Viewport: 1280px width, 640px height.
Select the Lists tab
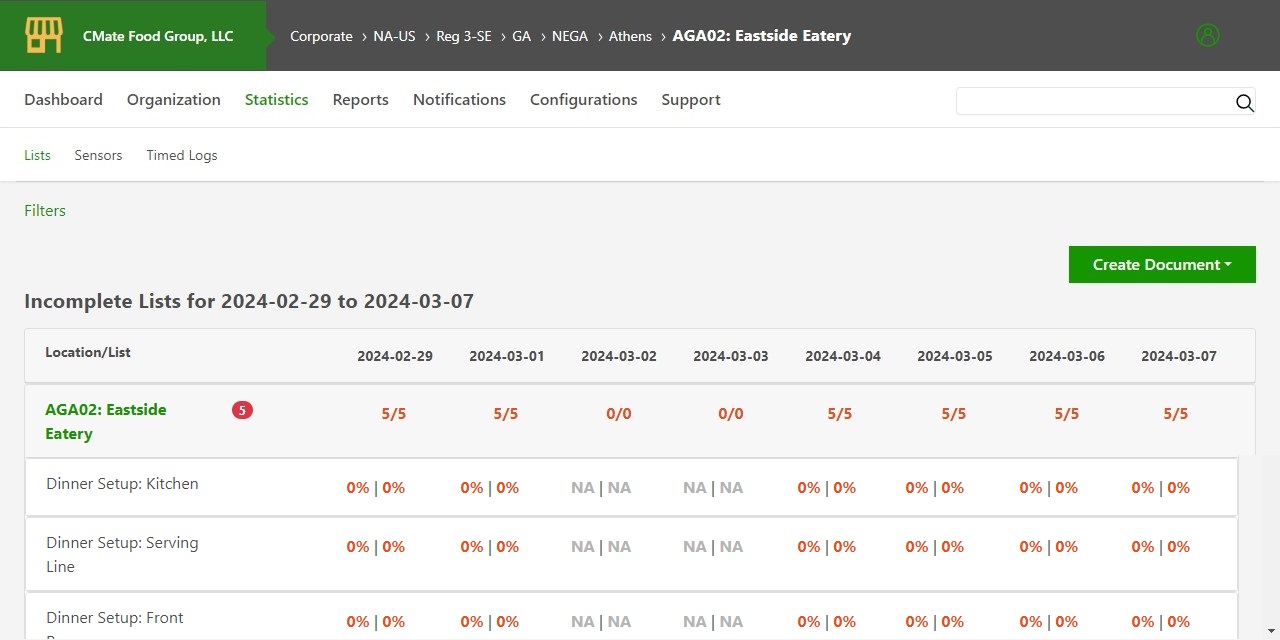[x=37, y=155]
